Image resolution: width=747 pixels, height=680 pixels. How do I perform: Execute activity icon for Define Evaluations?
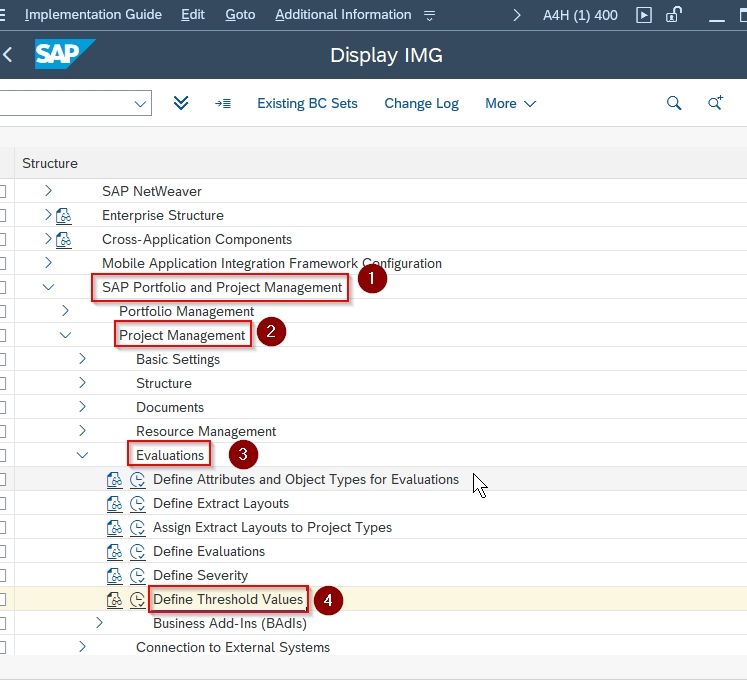coord(138,552)
